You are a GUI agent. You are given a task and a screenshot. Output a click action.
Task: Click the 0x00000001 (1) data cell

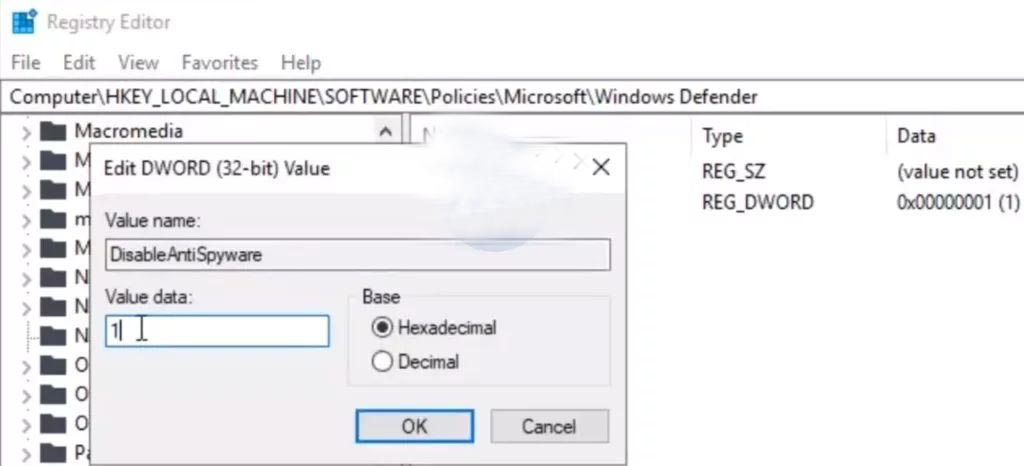click(x=958, y=202)
